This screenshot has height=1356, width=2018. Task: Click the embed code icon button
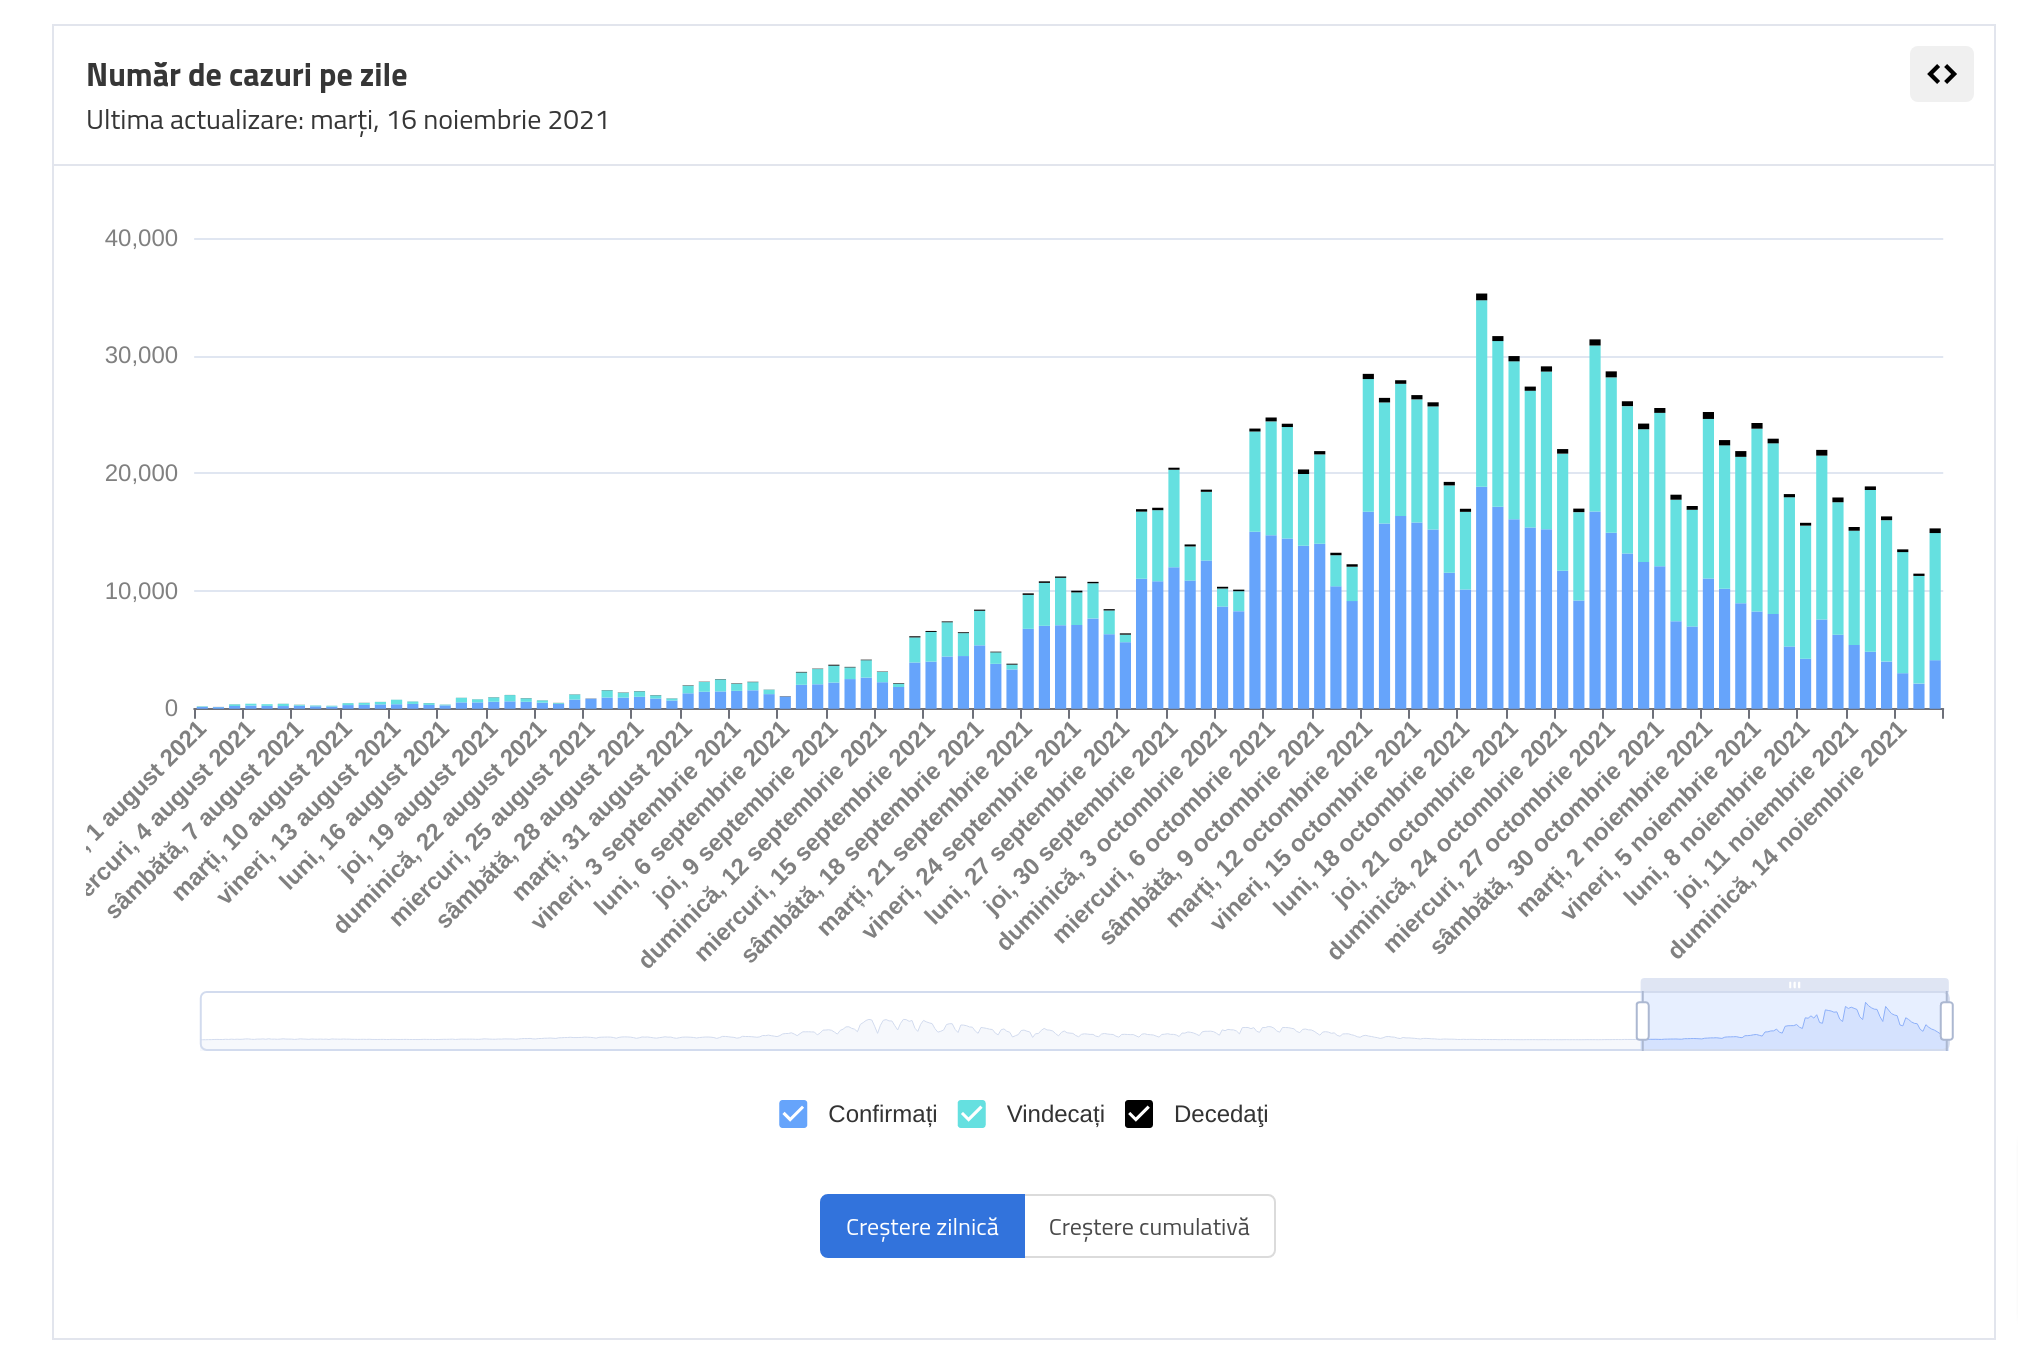tap(1940, 74)
